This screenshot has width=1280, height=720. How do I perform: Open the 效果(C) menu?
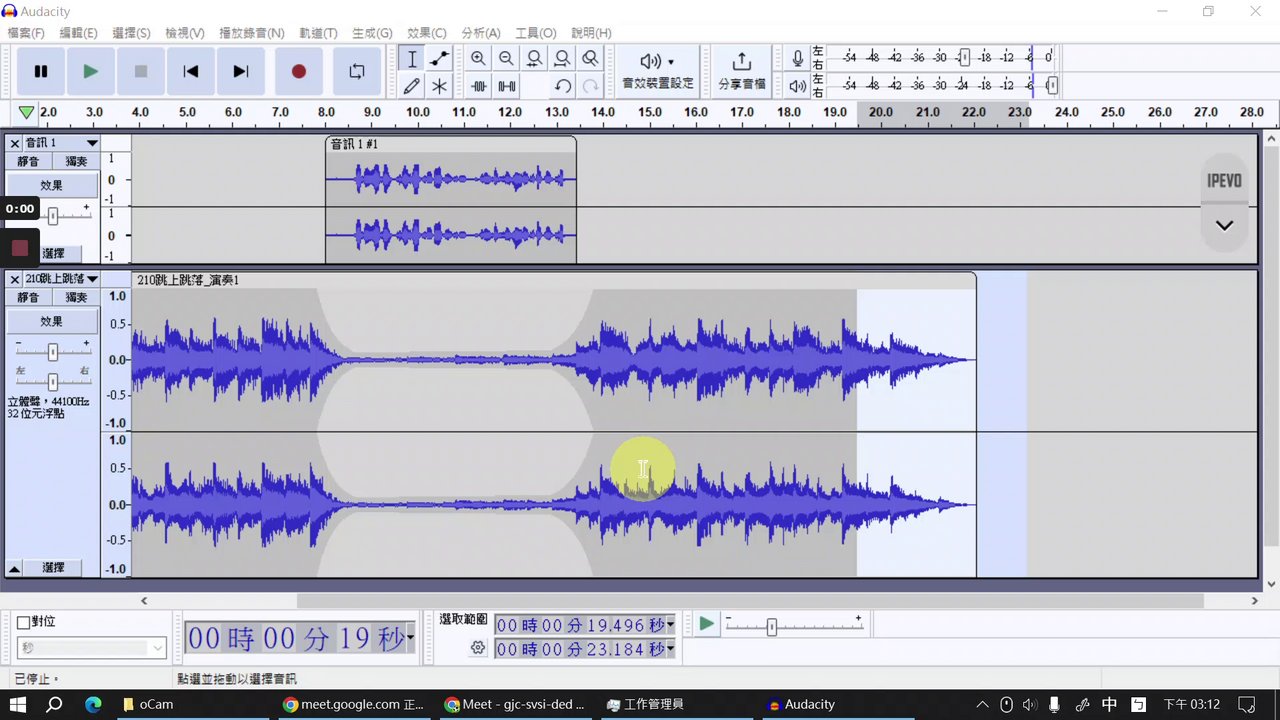pyautogui.click(x=426, y=33)
